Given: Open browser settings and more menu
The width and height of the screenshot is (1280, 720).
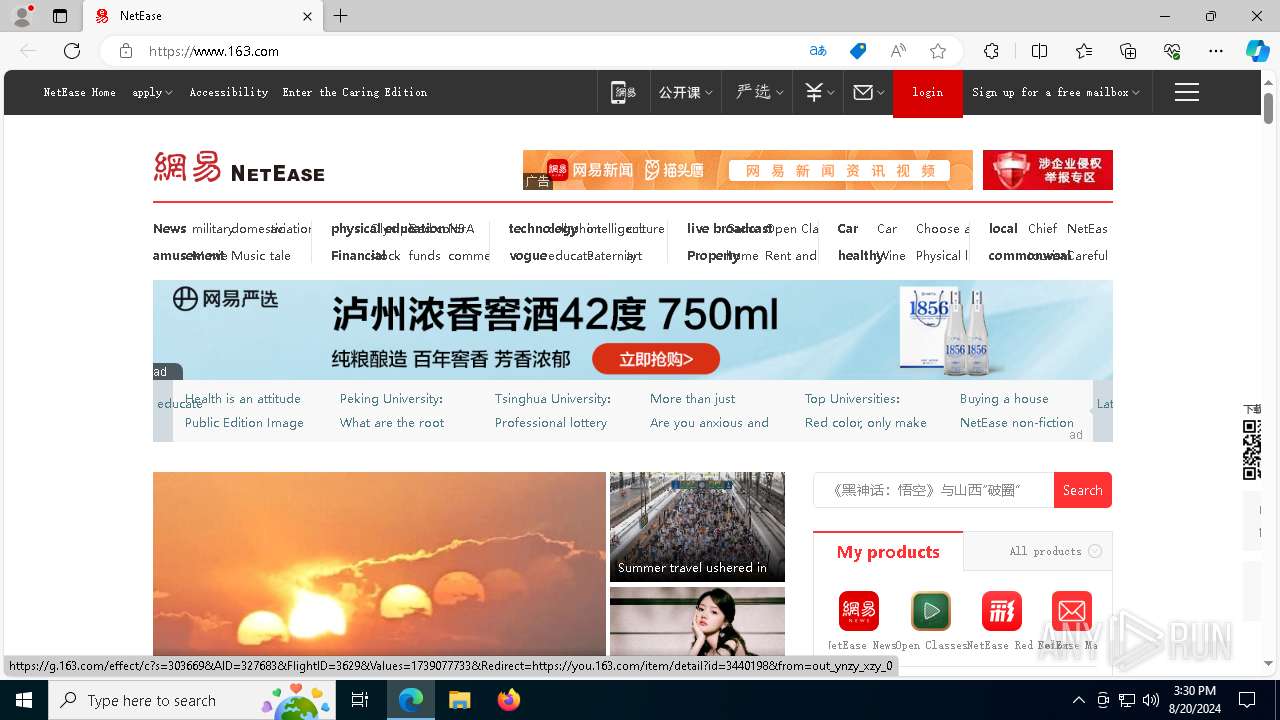Looking at the screenshot, I should pyautogui.click(x=1216, y=51).
